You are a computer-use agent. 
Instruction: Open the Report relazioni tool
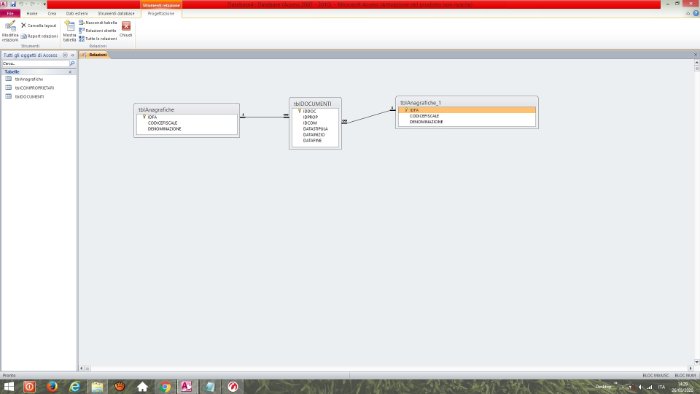[x=39, y=36]
